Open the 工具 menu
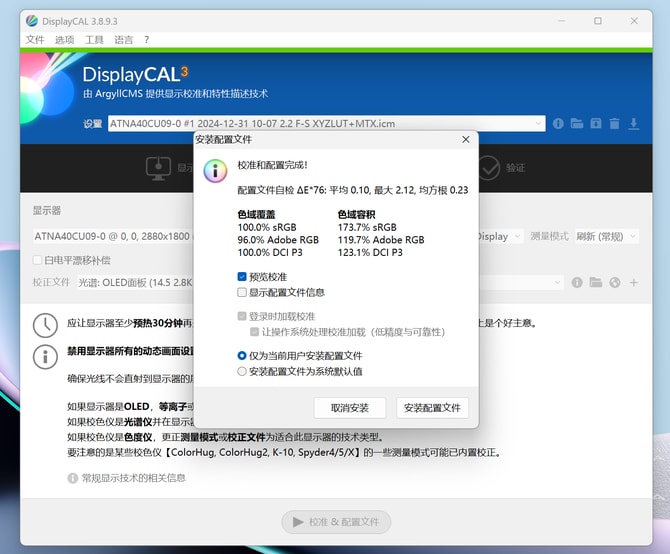 94,40
